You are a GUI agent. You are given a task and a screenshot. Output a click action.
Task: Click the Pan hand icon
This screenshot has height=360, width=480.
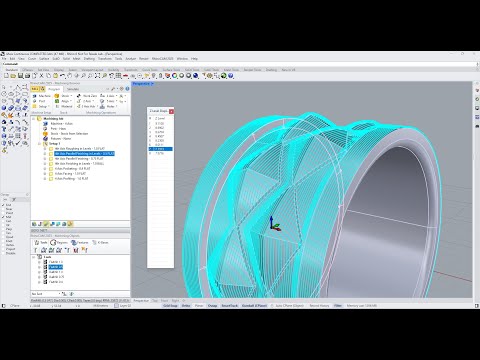pyautogui.click(x=69, y=76)
